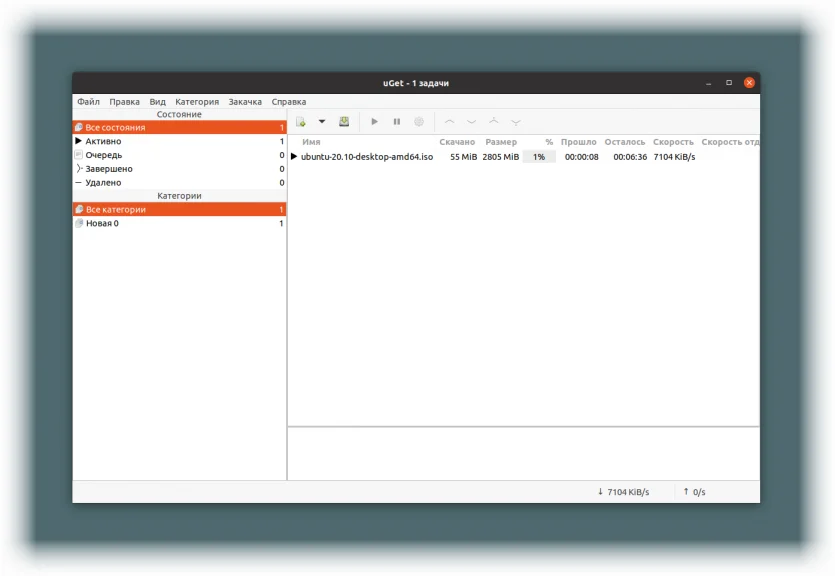Click the 00:06:36 remaining time
The width and height of the screenshot is (835, 576).
630,157
